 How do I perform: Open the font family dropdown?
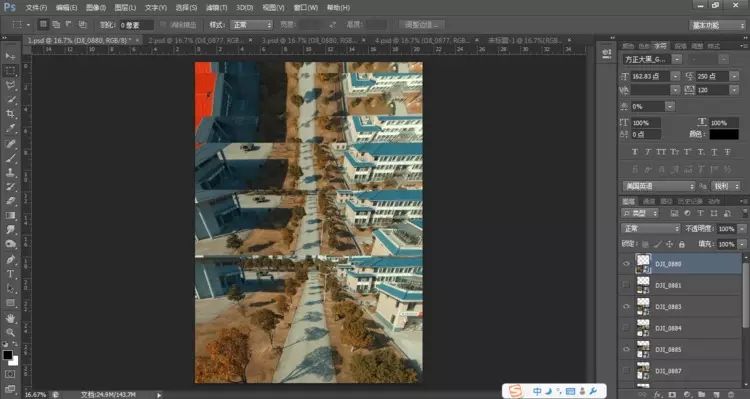652,59
